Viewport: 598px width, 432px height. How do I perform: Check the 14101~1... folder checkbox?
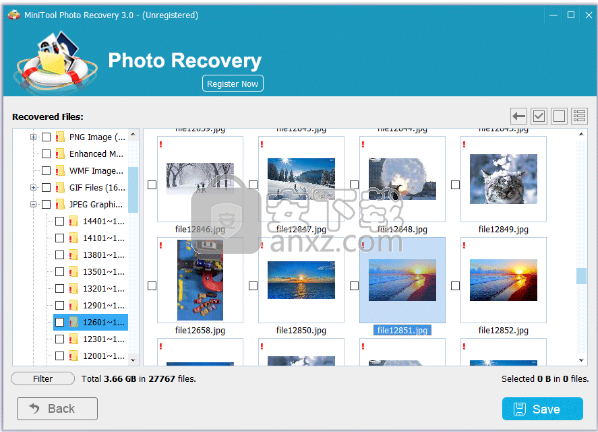pos(59,238)
